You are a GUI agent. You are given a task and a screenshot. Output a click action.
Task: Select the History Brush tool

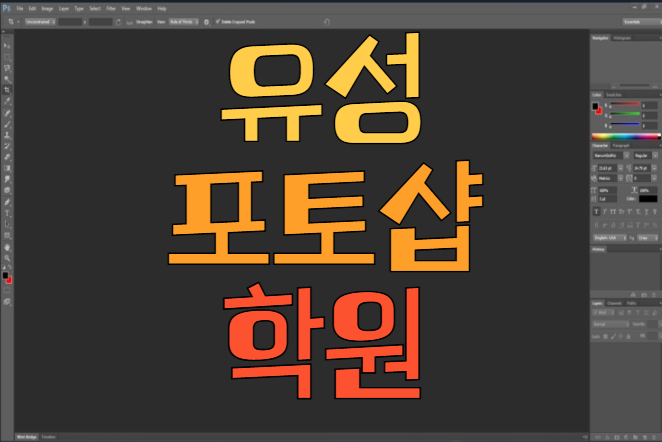click(x=7, y=146)
